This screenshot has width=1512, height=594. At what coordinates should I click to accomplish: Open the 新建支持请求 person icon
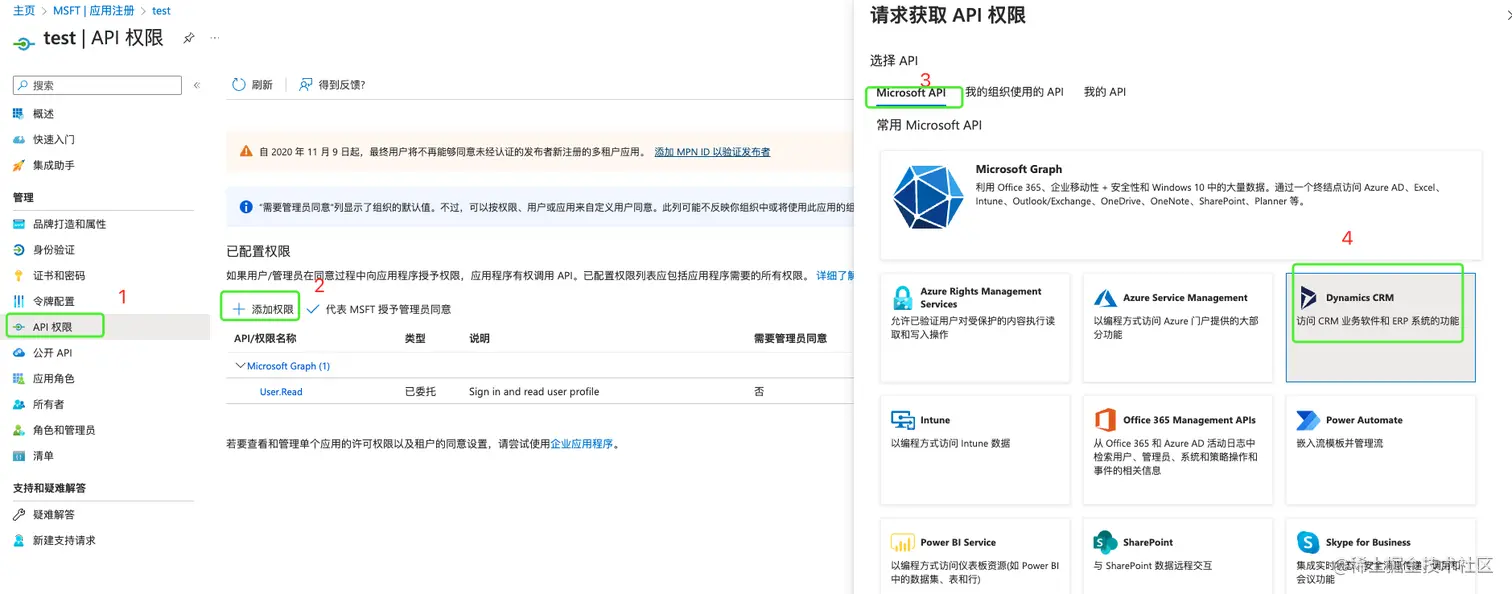18,540
